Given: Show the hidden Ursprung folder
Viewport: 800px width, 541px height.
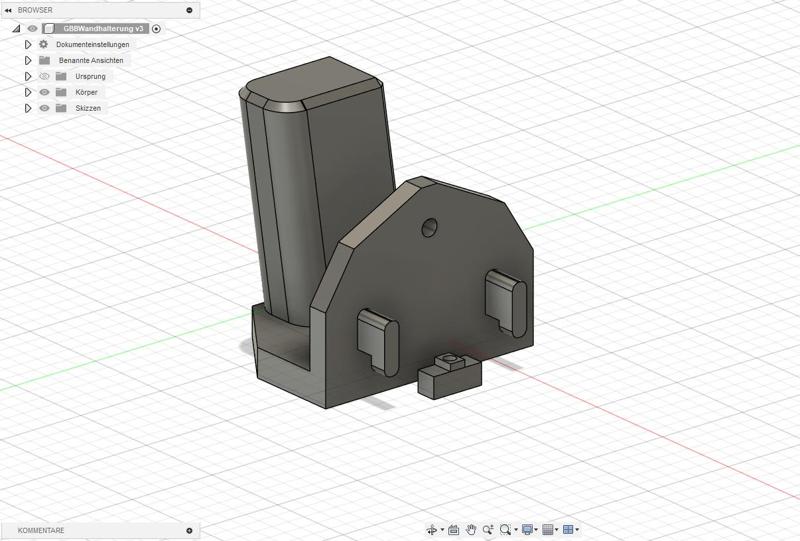Looking at the screenshot, I should click(44, 77).
